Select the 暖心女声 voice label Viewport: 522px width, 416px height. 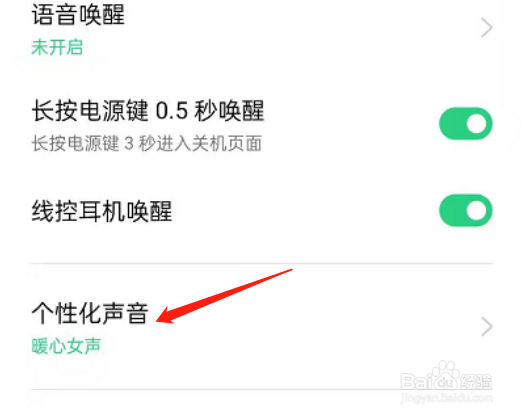click(66, 346)
